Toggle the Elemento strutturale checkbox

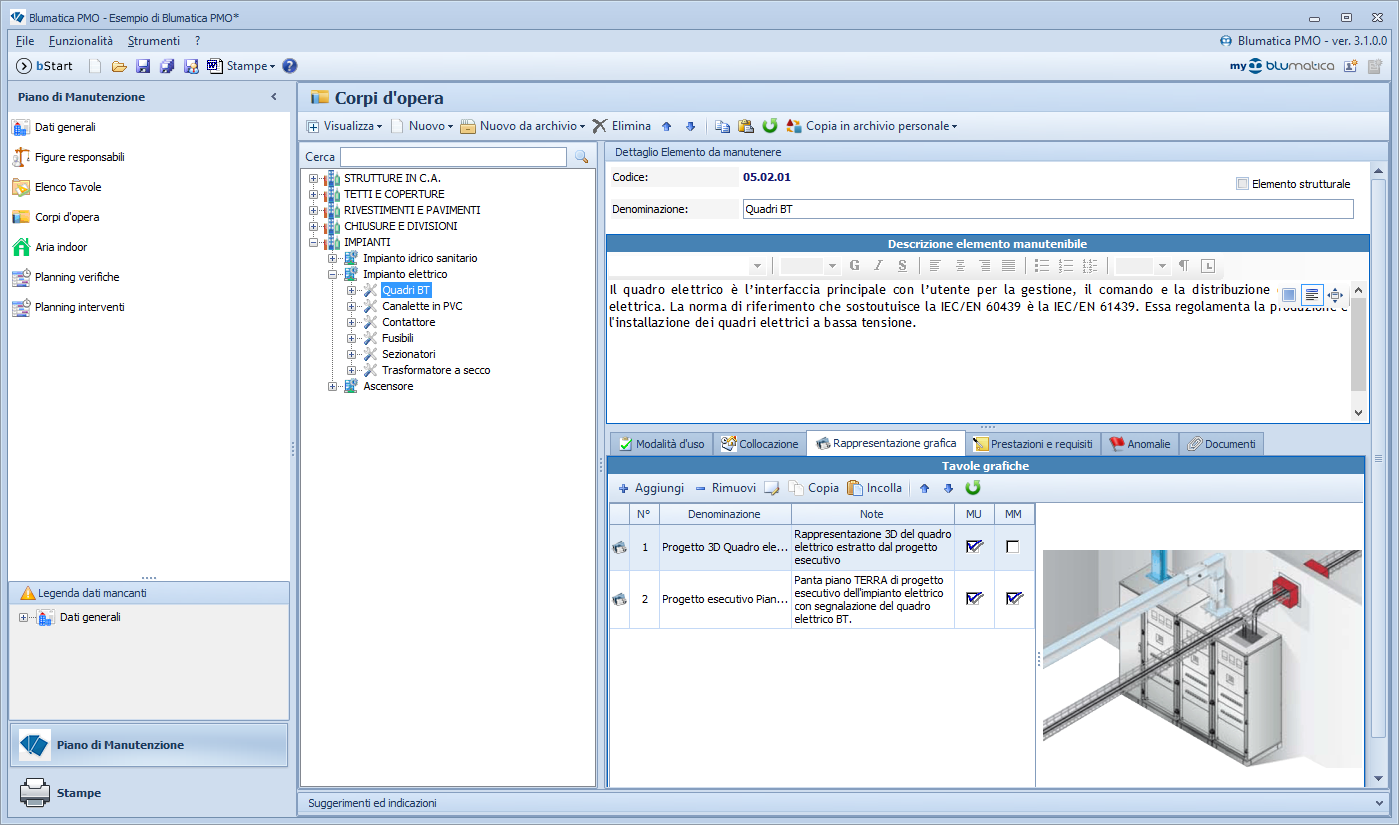[1242, 184]
